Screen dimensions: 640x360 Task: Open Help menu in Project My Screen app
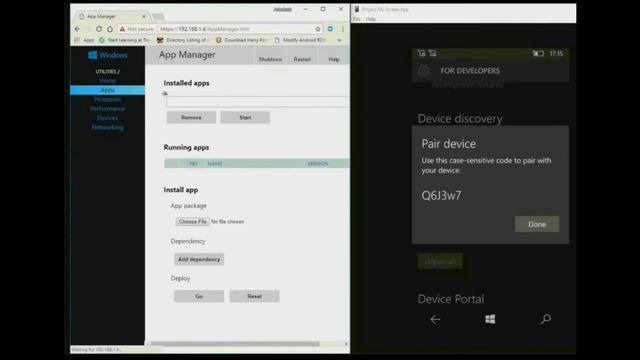tap(371, 19)
